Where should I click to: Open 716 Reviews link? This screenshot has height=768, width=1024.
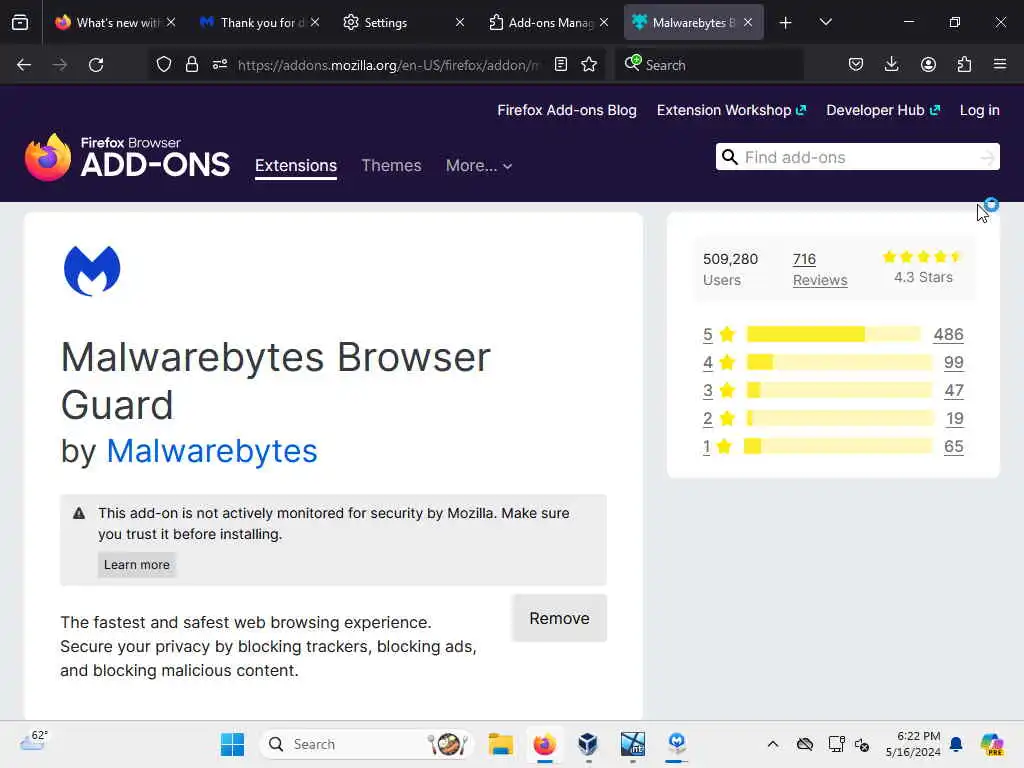(x=820, y=269)
